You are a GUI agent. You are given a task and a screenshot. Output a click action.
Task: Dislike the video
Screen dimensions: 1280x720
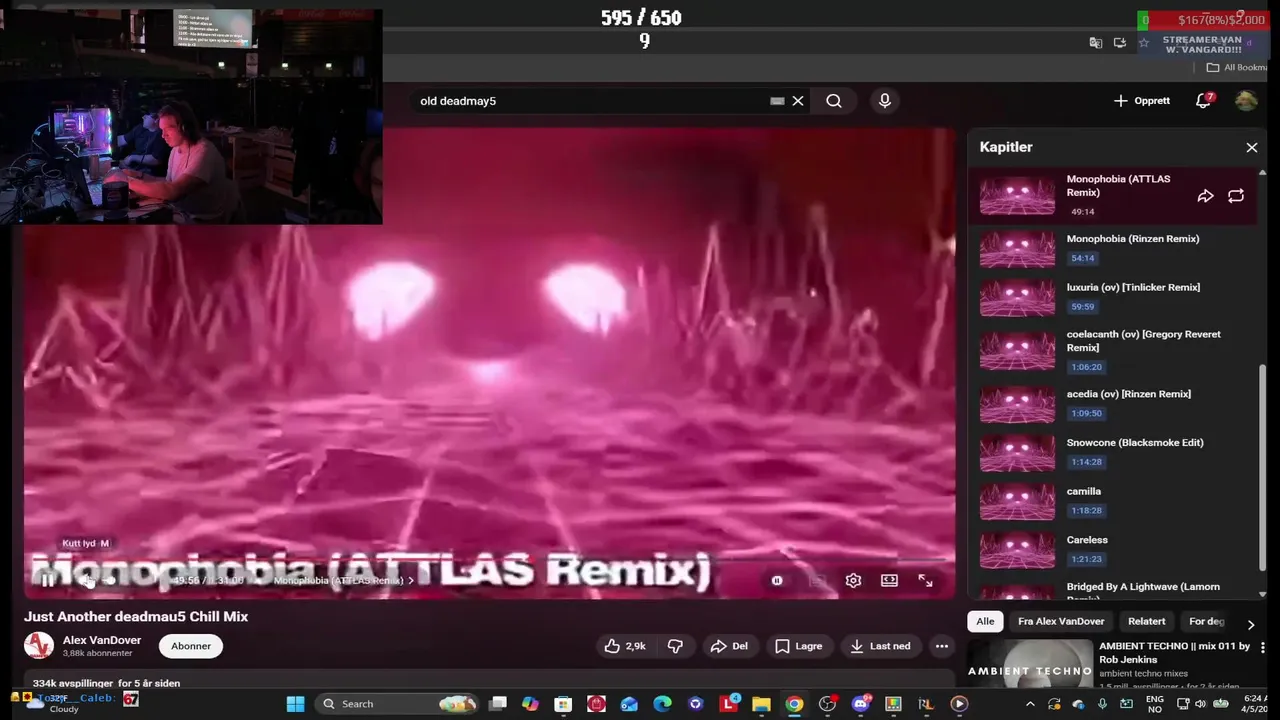coord(675,646)
